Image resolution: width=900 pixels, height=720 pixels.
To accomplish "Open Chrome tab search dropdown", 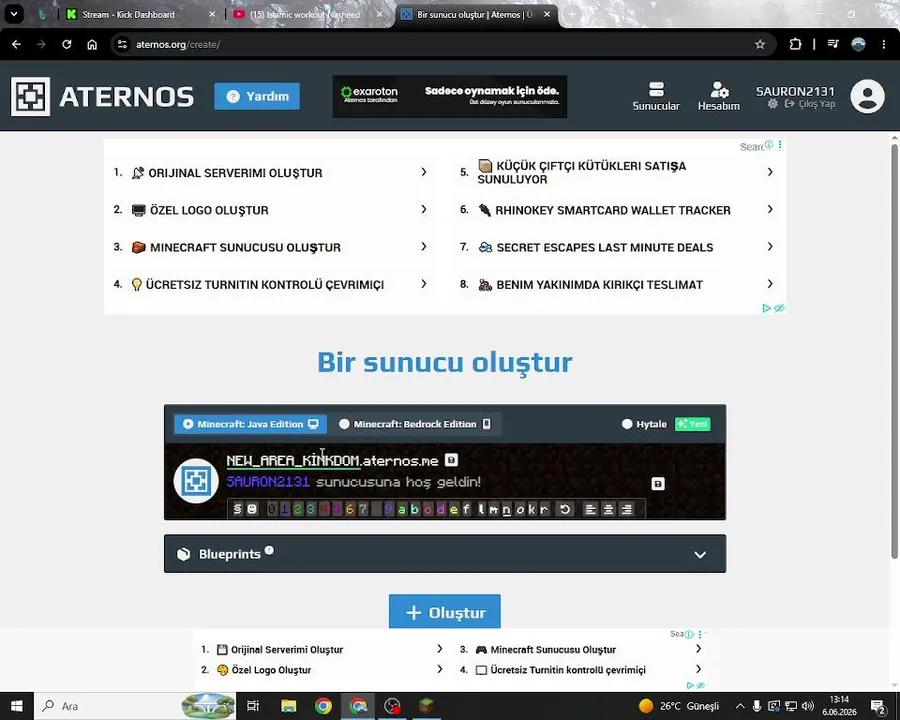I will coord(14,14).
